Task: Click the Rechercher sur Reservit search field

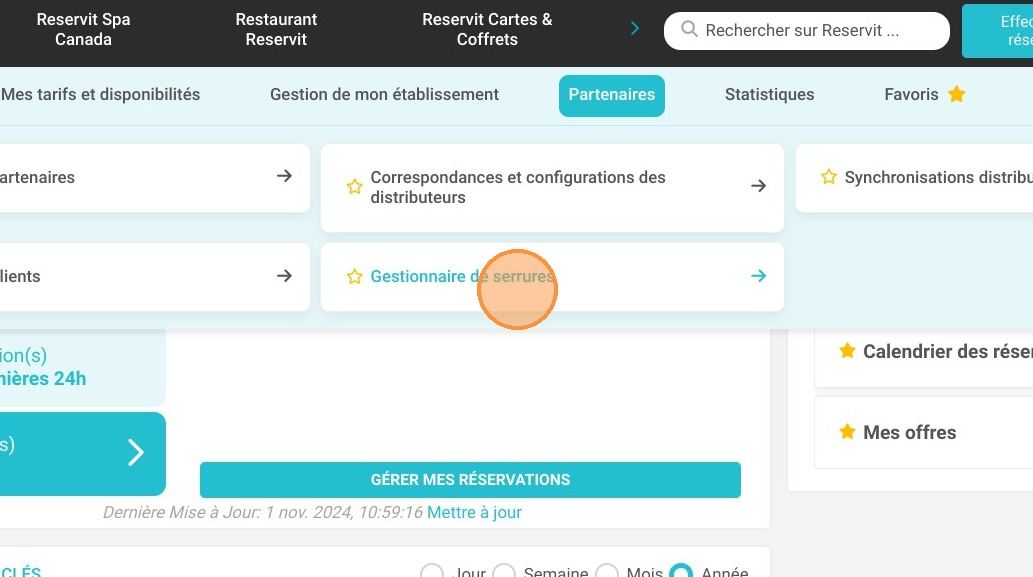Action: click(806, 30)
